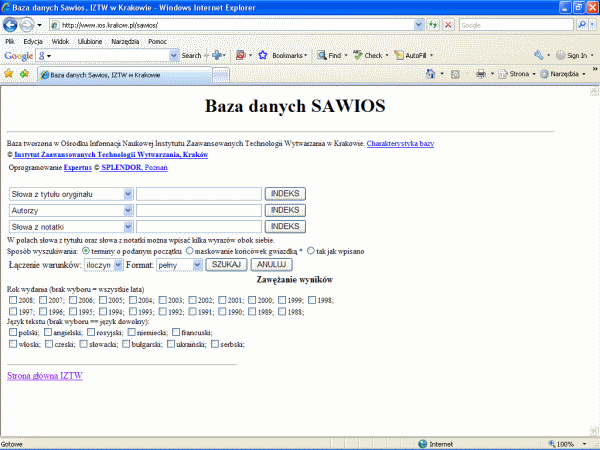Select radio 'maskowanie końcówek gwiazdką'
This screenshot has height=450, width=600.
click(189, 251)
